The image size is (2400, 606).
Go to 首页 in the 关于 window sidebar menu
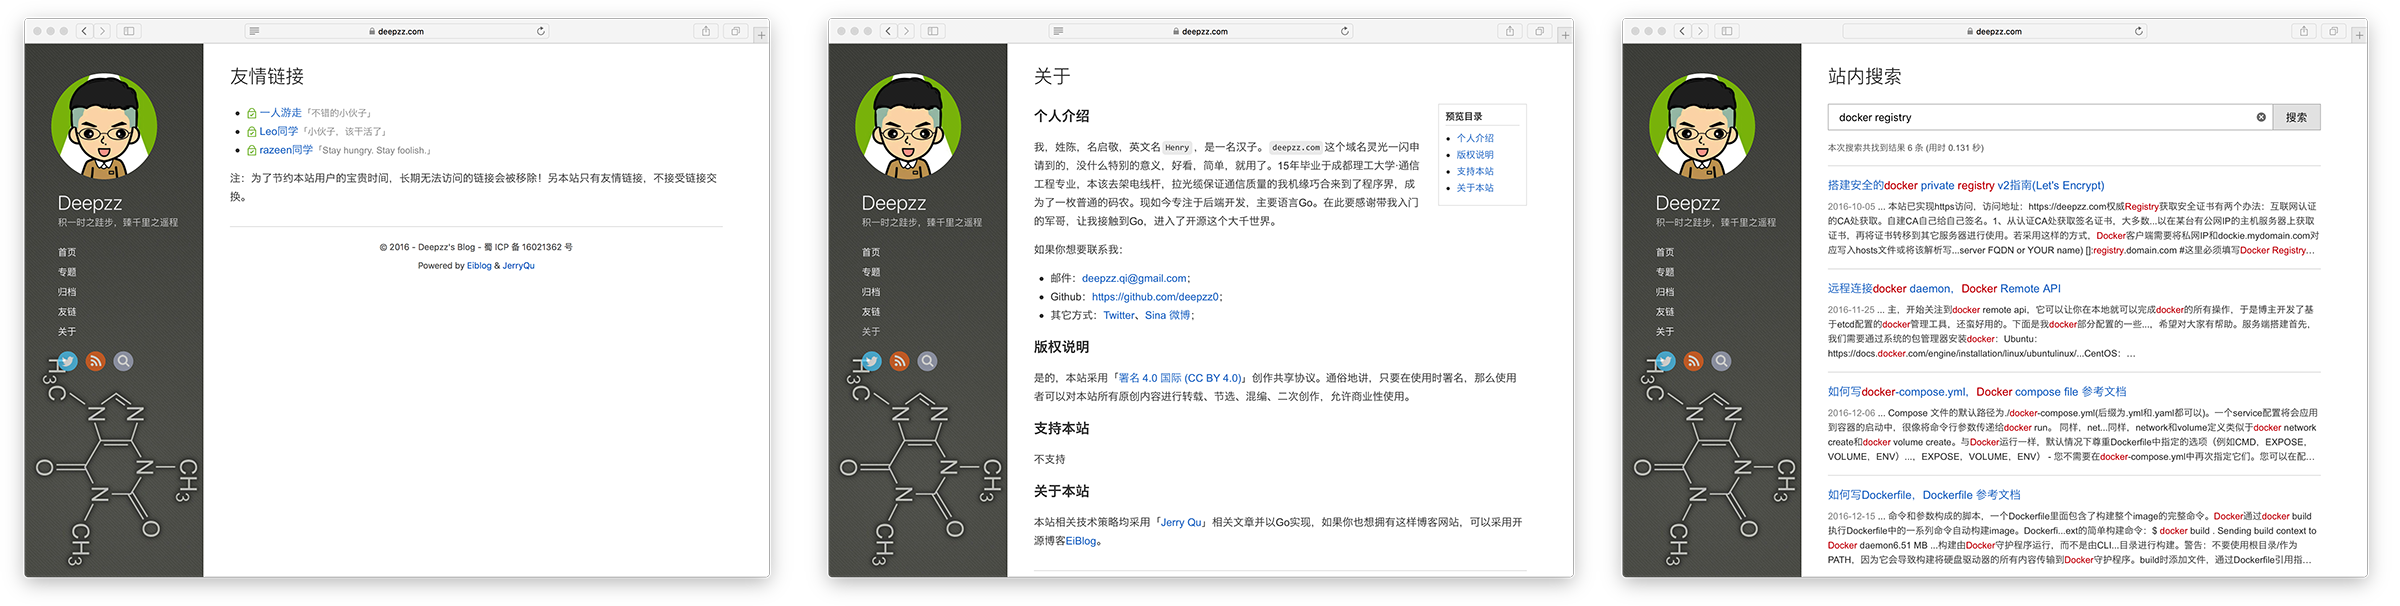point(871,252)
